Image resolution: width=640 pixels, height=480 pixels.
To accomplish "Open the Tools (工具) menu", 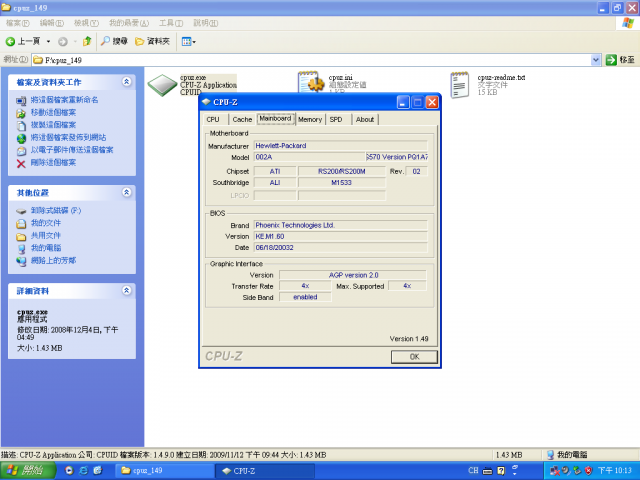I will (x=171, y=23).
